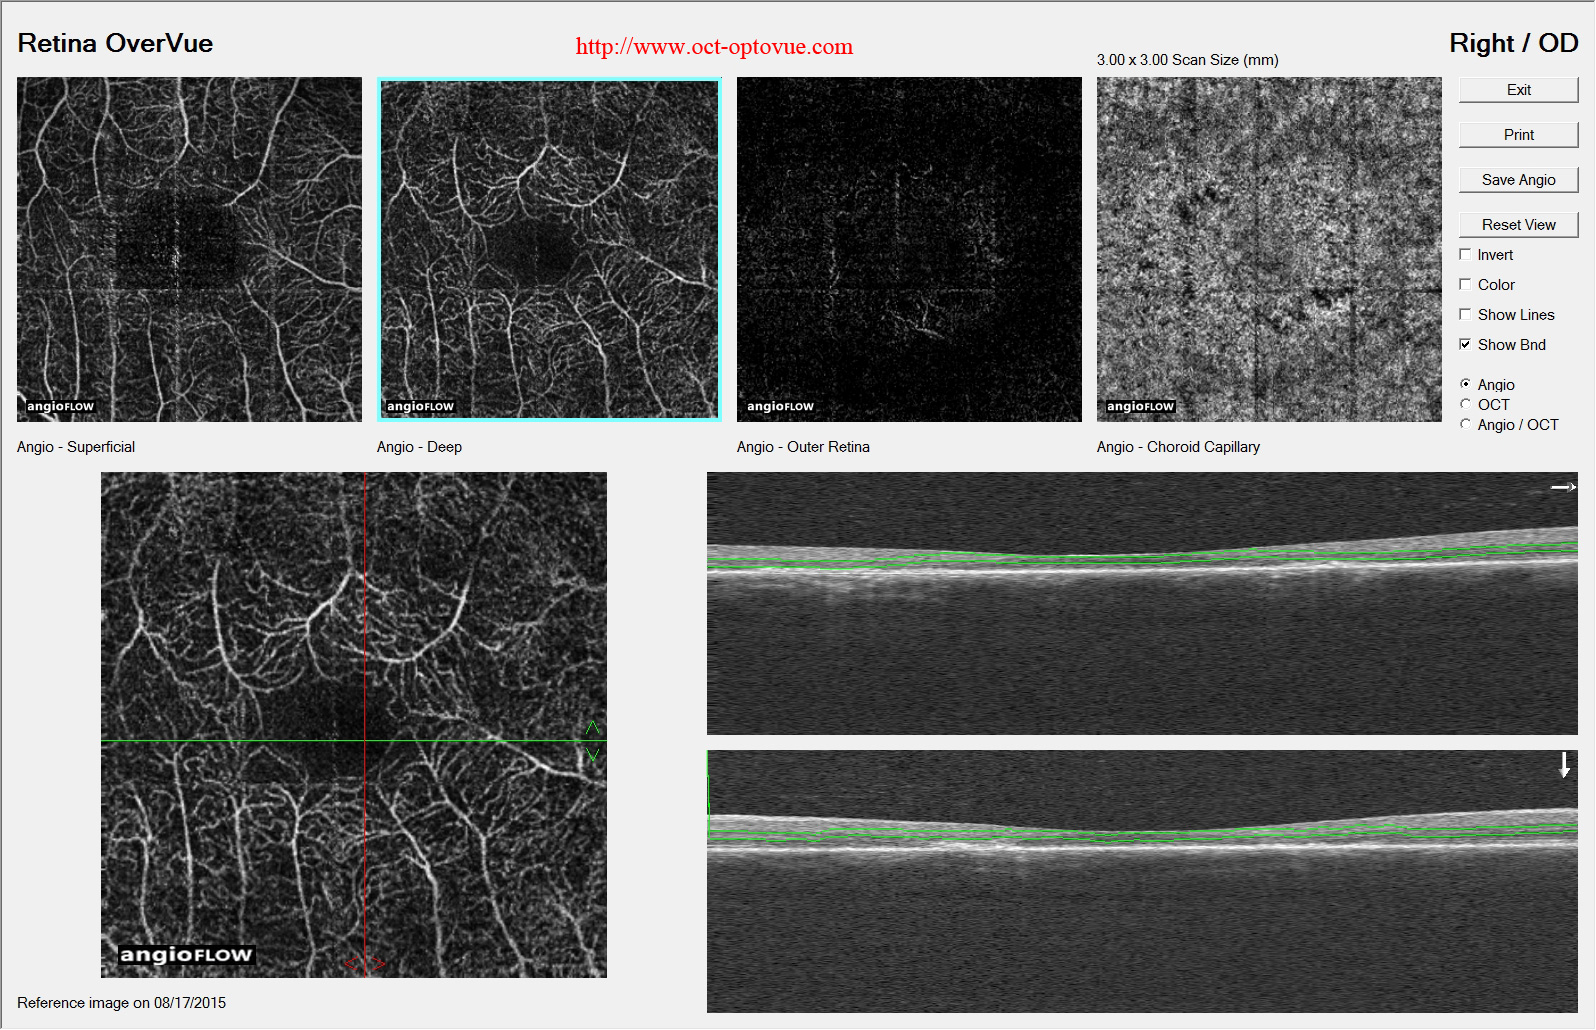Viewport: 1596px width, 1030px height.
Task: Click the 'Angio - Deep' caption
Action: coord(419,447)
